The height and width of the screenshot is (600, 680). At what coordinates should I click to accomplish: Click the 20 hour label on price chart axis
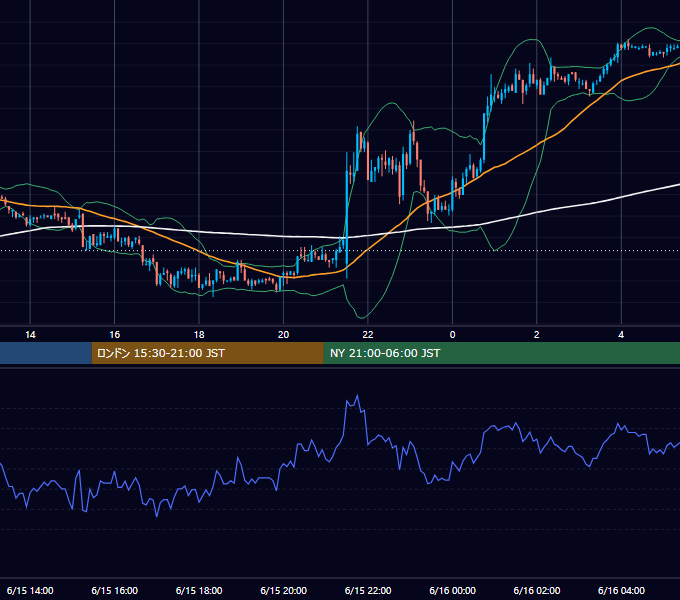283,335
